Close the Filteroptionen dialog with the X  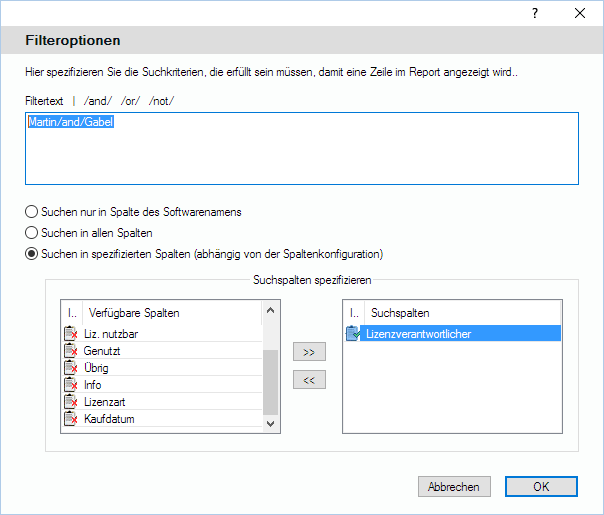click(x=580, y=13)
